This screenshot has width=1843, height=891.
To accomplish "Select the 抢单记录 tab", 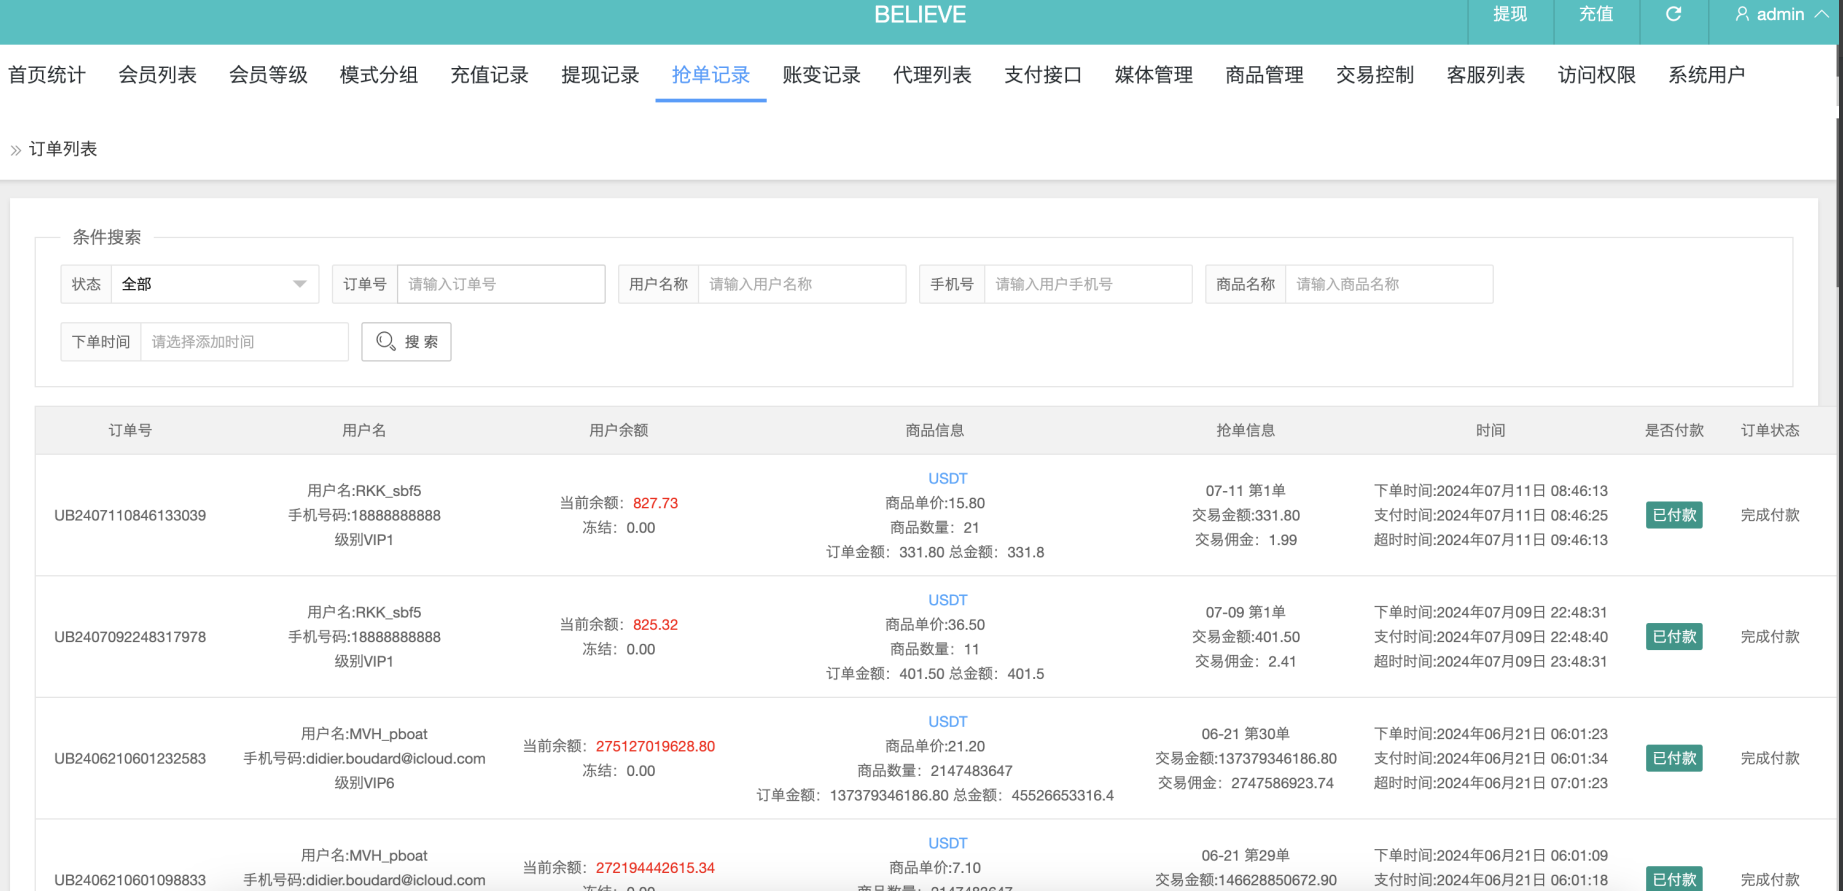I will pyautogui.click(x=711, y=75).
